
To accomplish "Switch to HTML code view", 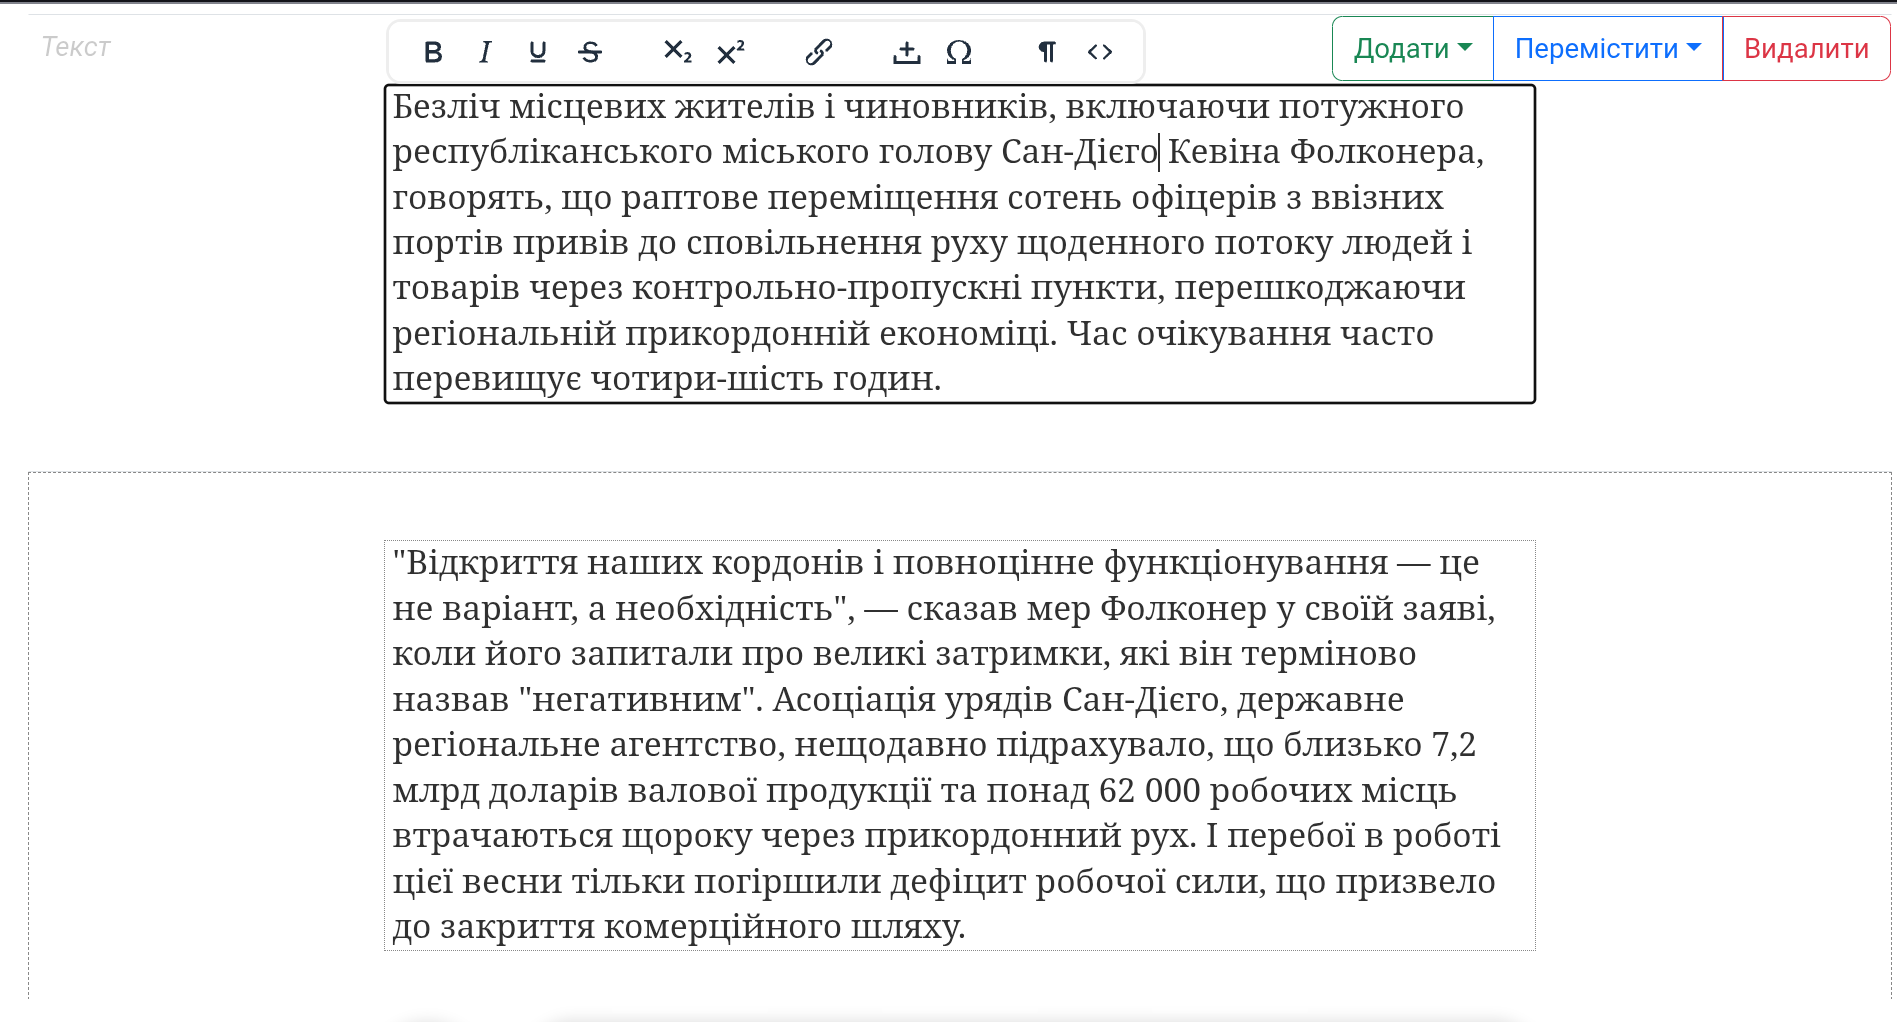I will tap(1100, 52).
